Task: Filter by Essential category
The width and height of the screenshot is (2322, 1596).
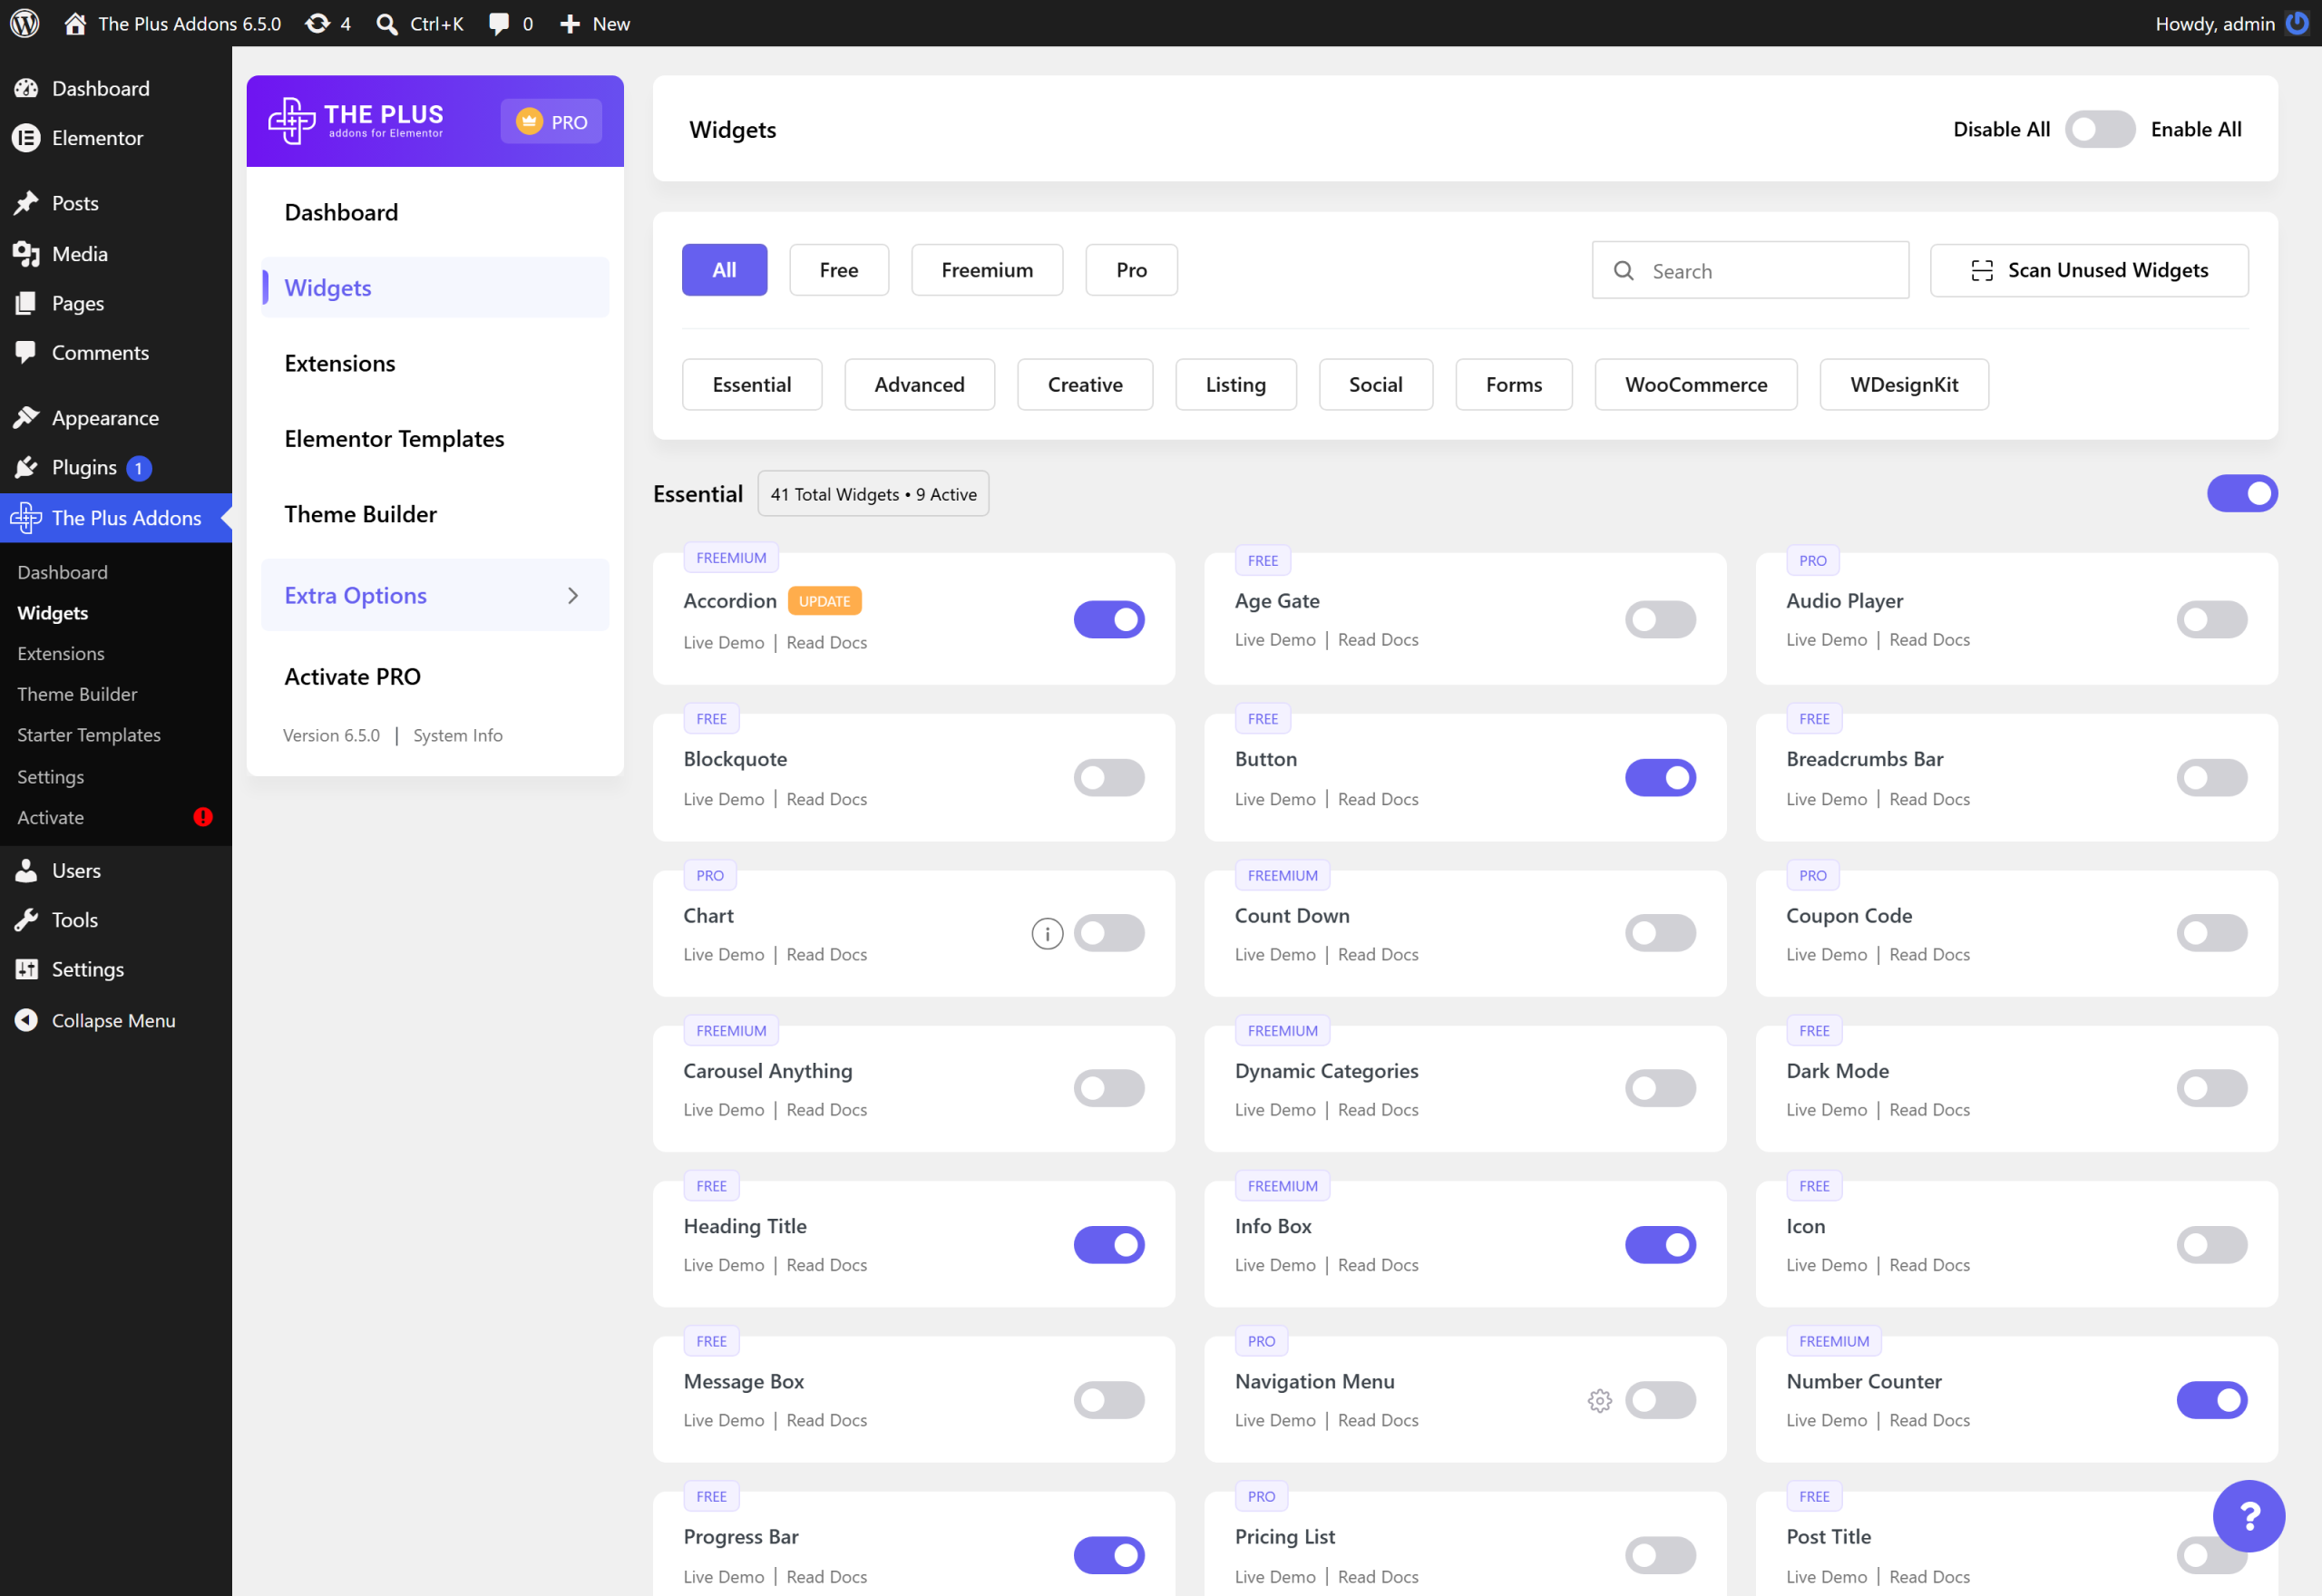Action: [x=751, y=385]
